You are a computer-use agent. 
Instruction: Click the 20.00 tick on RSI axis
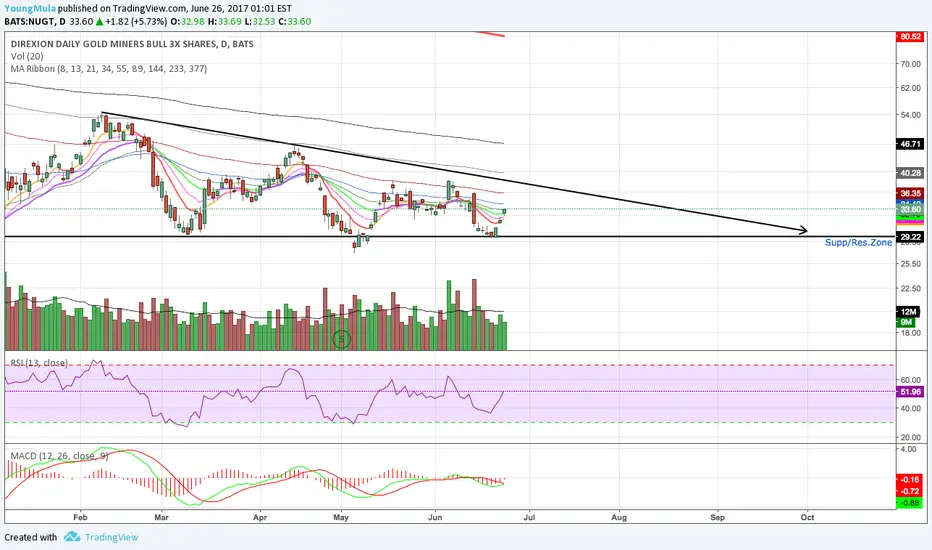(911, 437)
